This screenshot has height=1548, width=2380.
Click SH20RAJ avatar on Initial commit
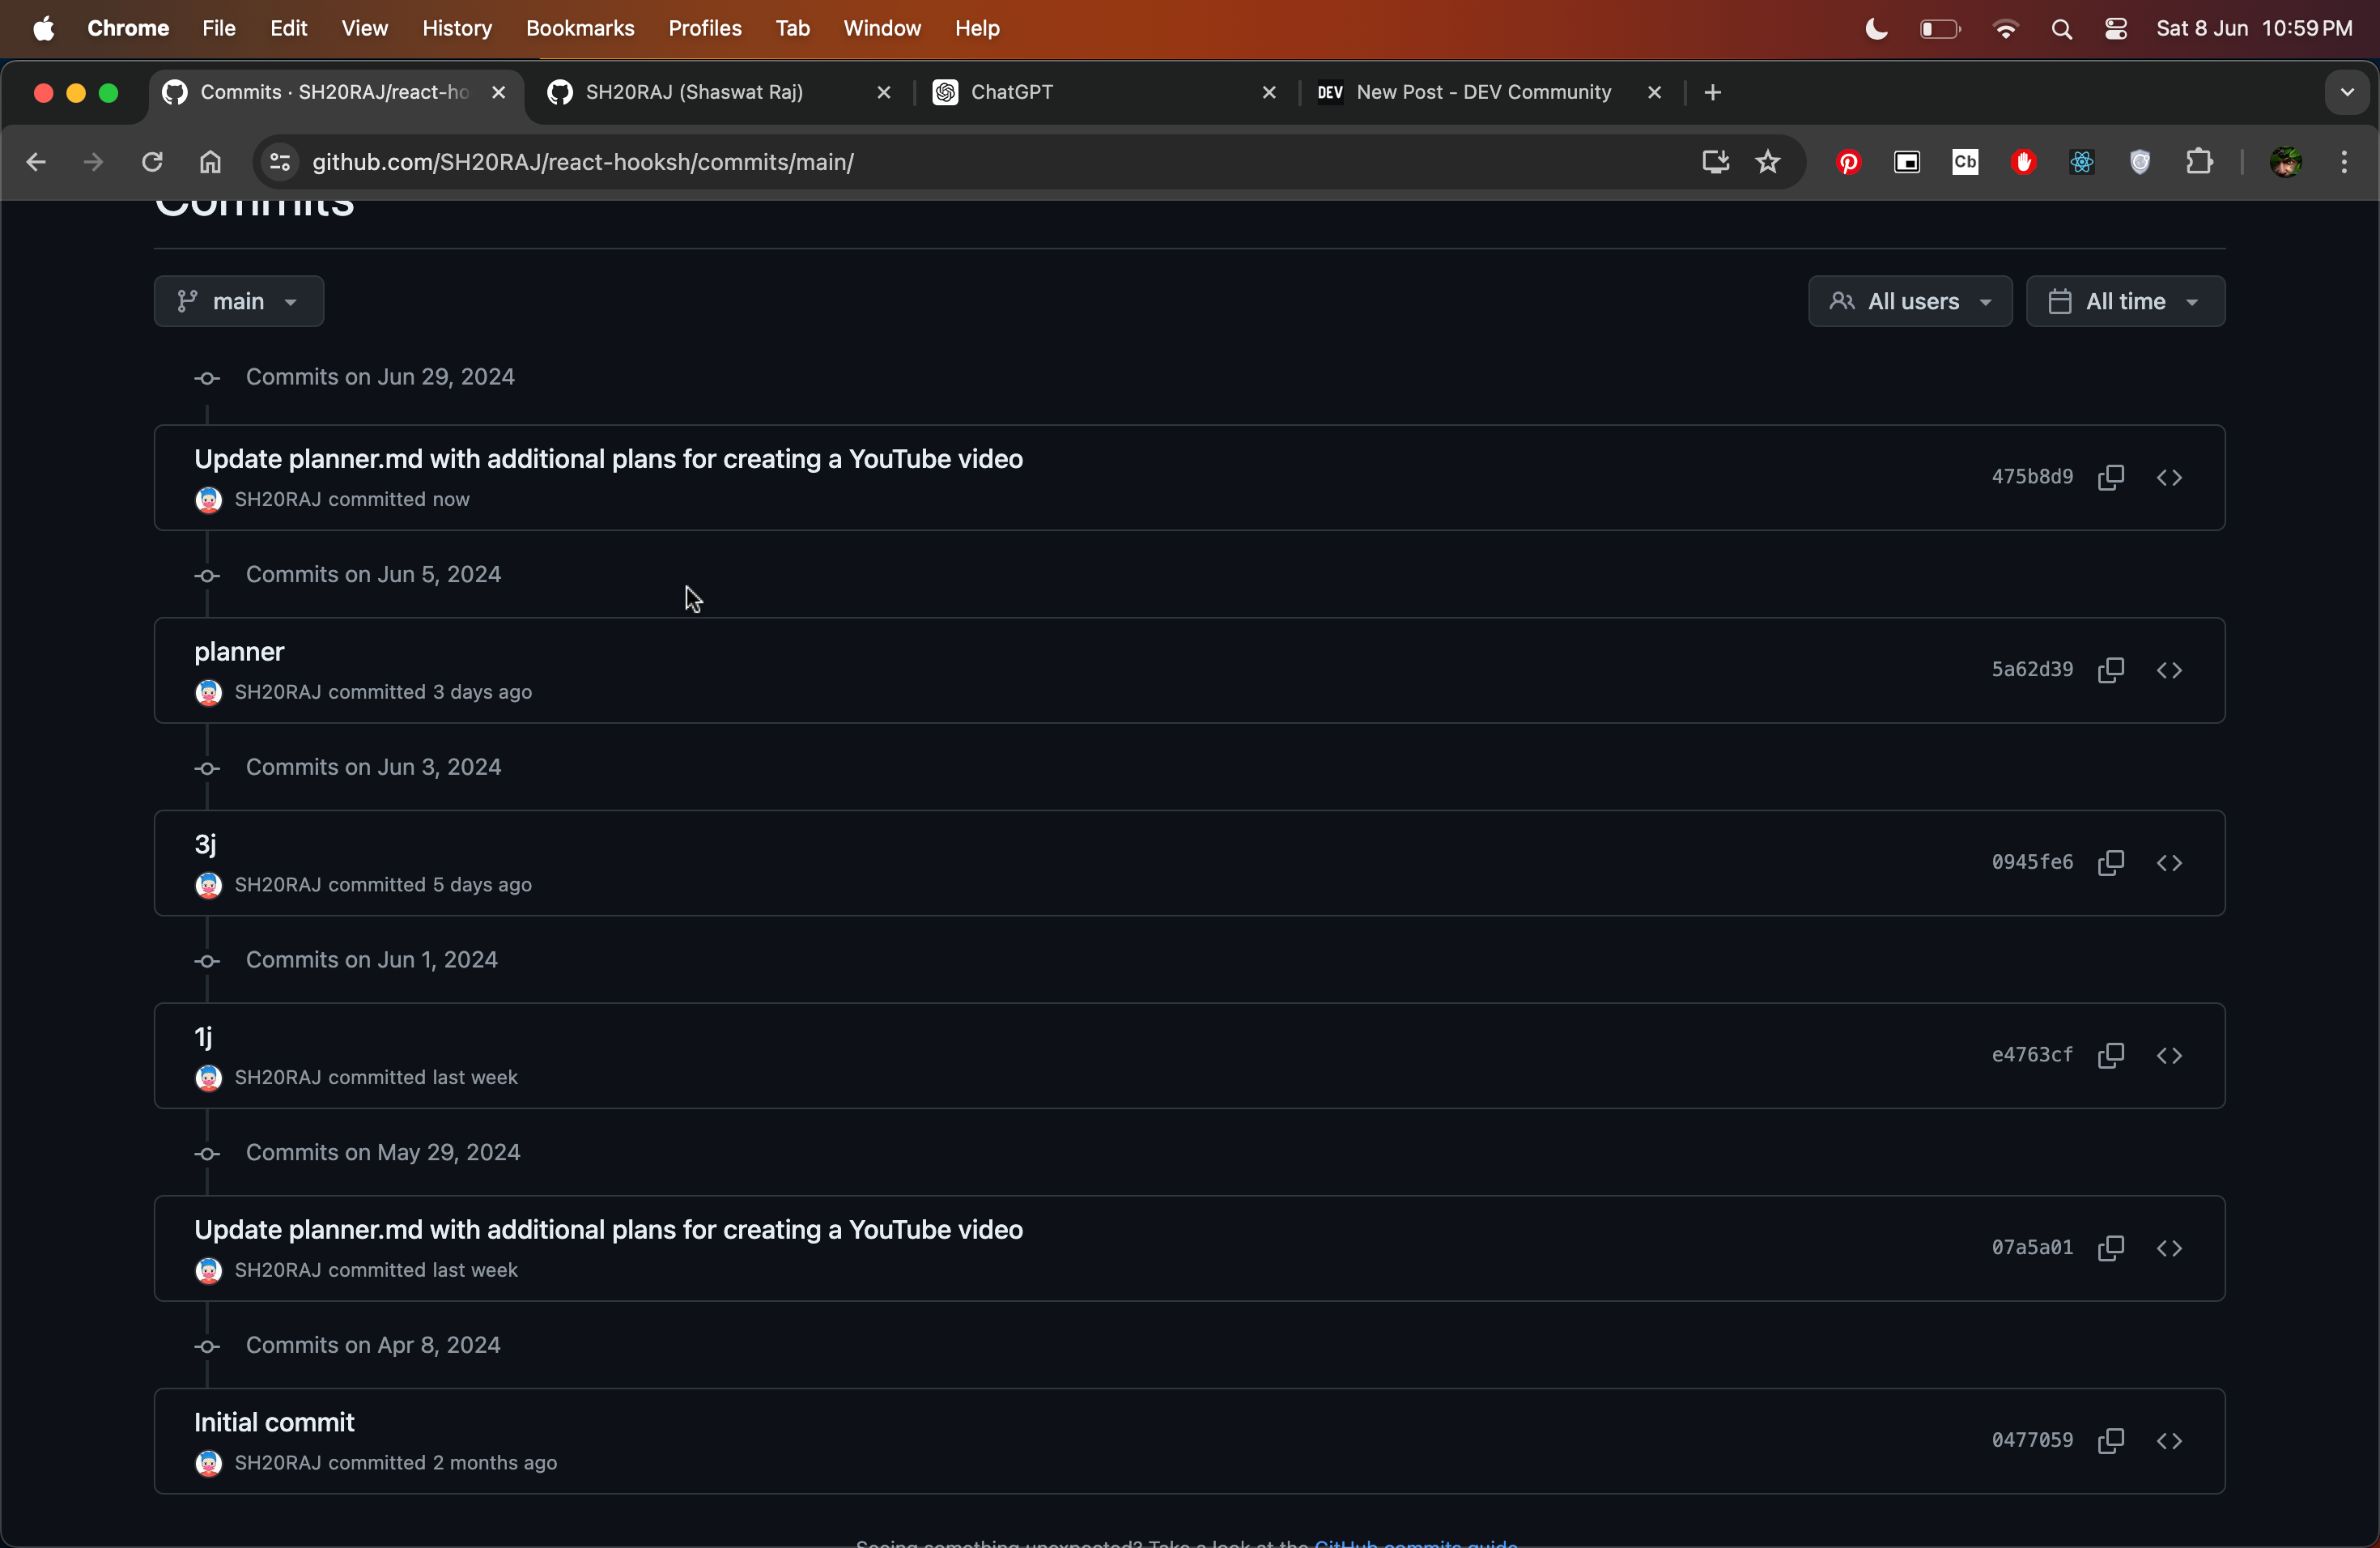208,1463
